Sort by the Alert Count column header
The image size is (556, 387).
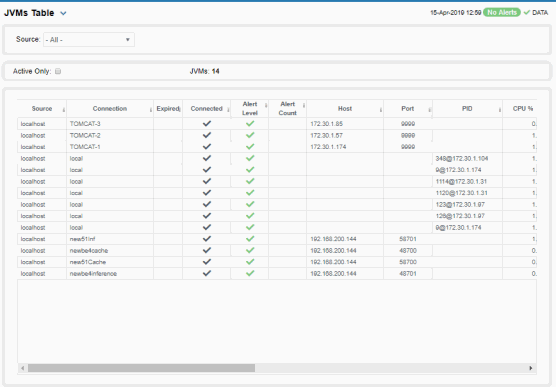click(x=287, y=109)
